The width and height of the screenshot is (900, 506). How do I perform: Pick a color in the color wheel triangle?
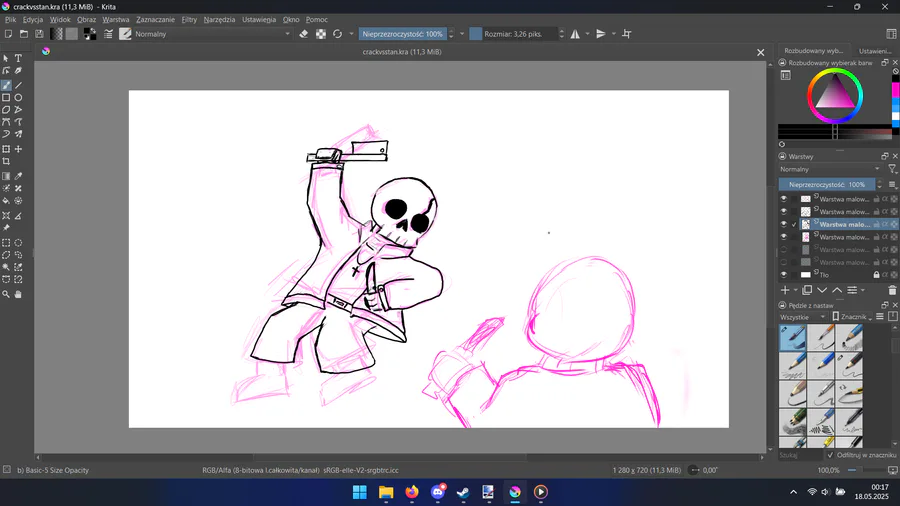tap(835, 94)
